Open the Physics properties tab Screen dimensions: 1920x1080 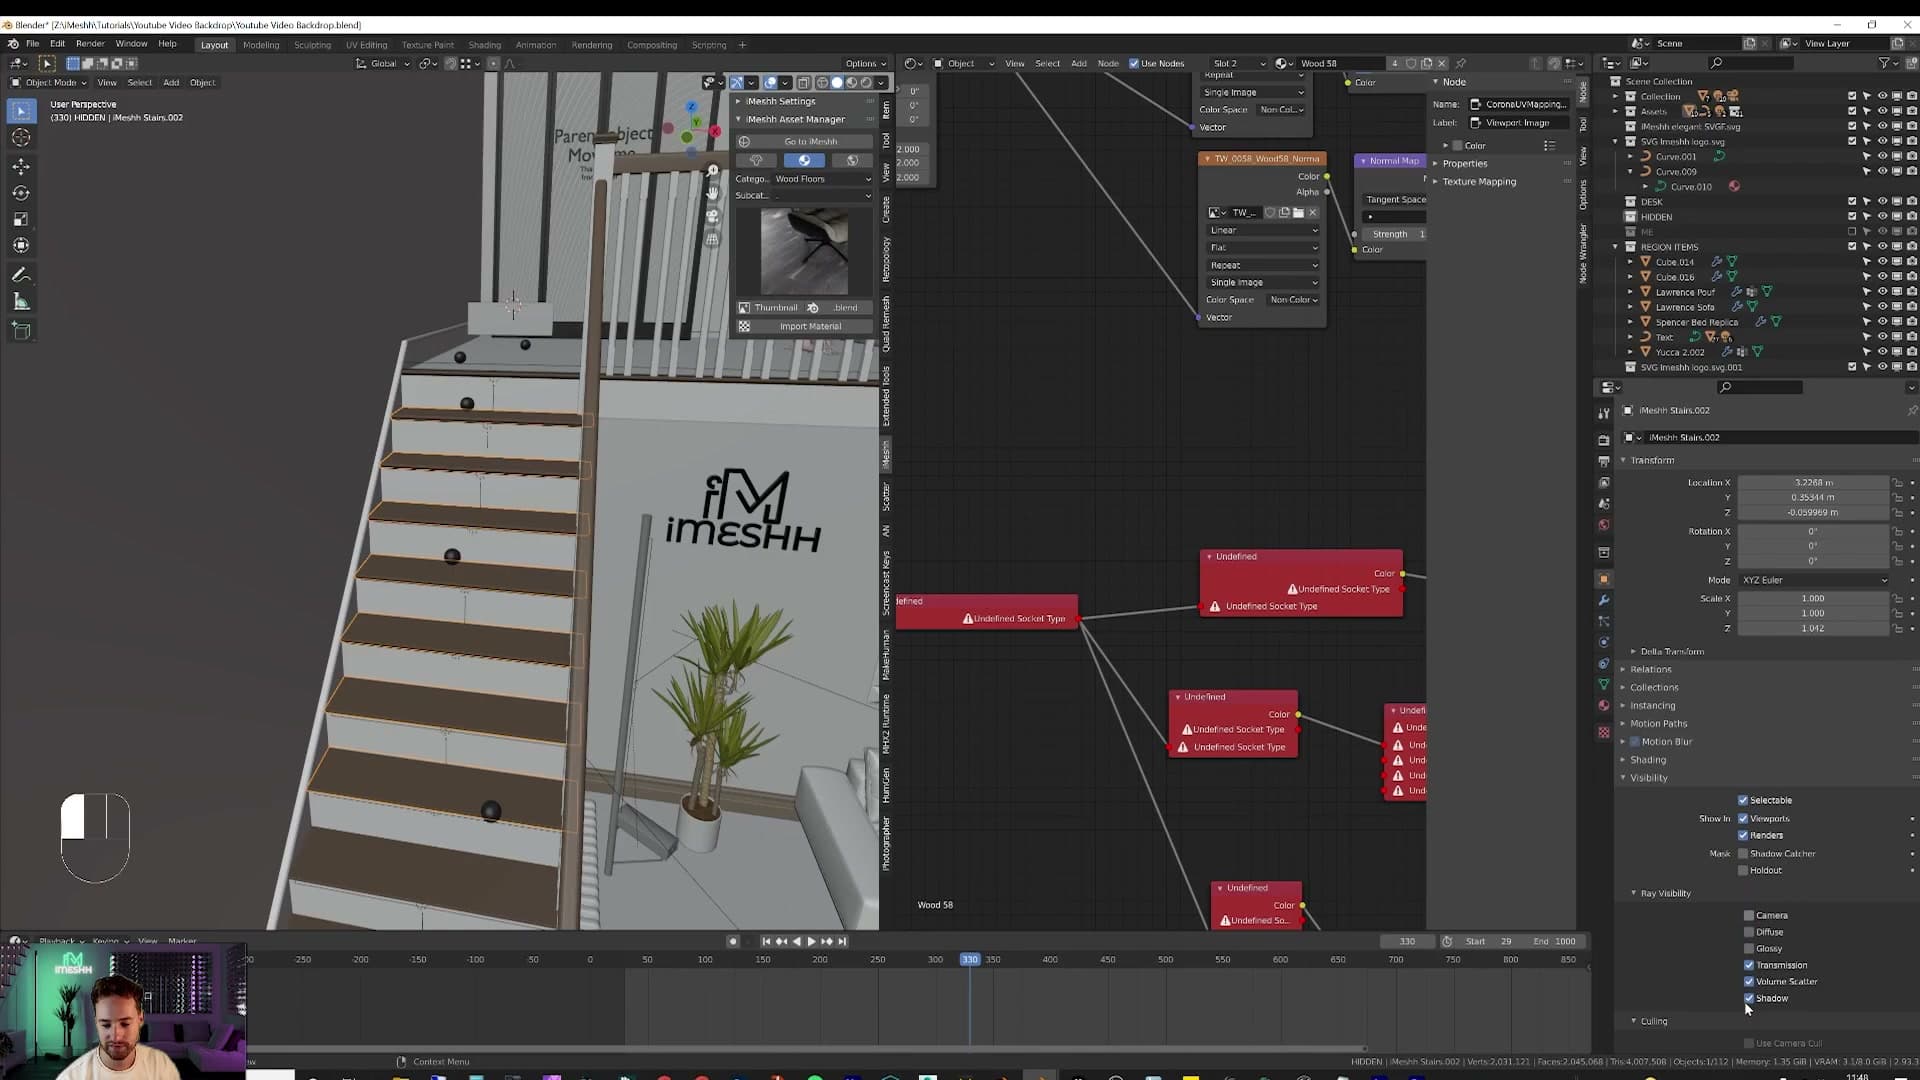[1604, 642]
